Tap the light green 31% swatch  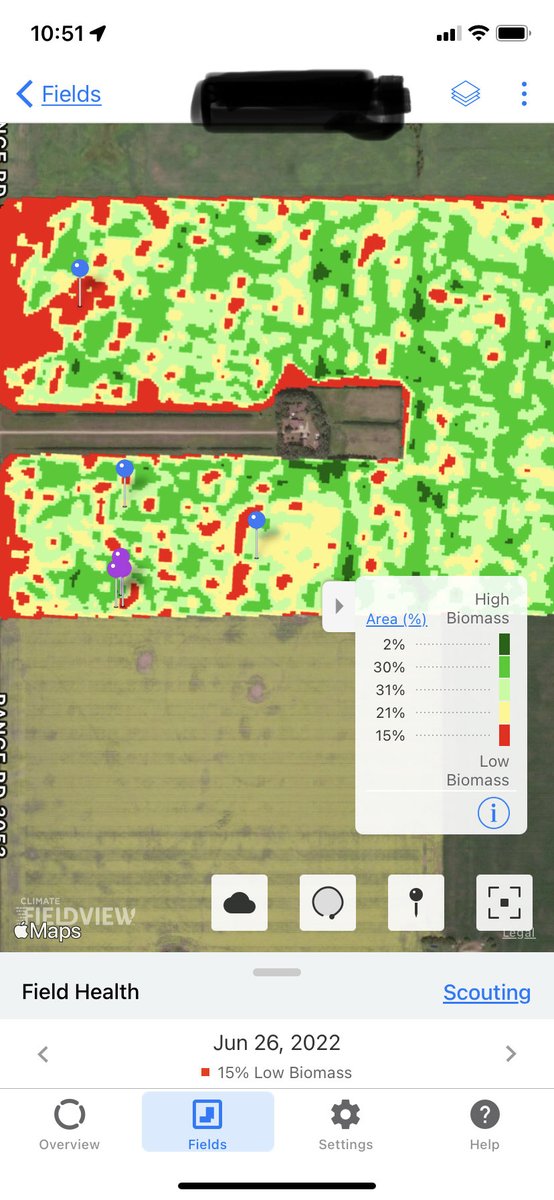(x=504, y=690)
